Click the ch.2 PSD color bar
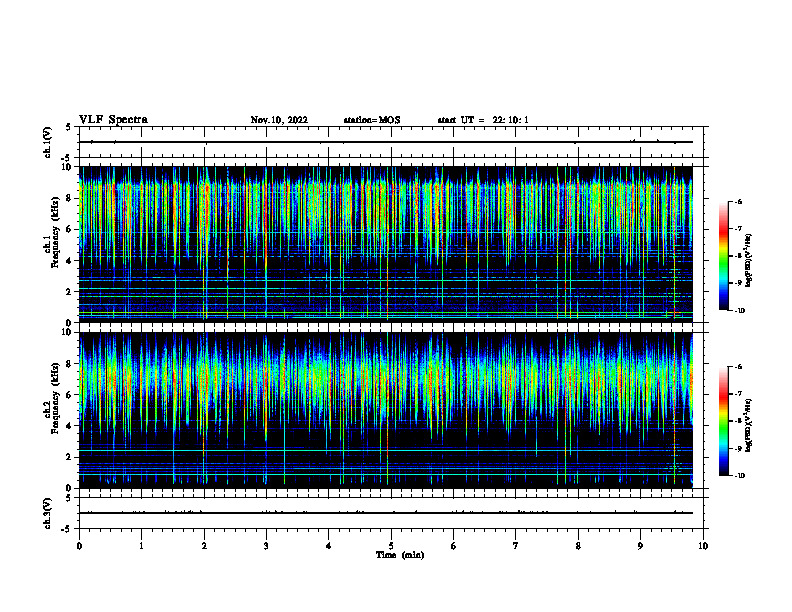The width and height of the screenshot is (792, 612). [724, 421]
